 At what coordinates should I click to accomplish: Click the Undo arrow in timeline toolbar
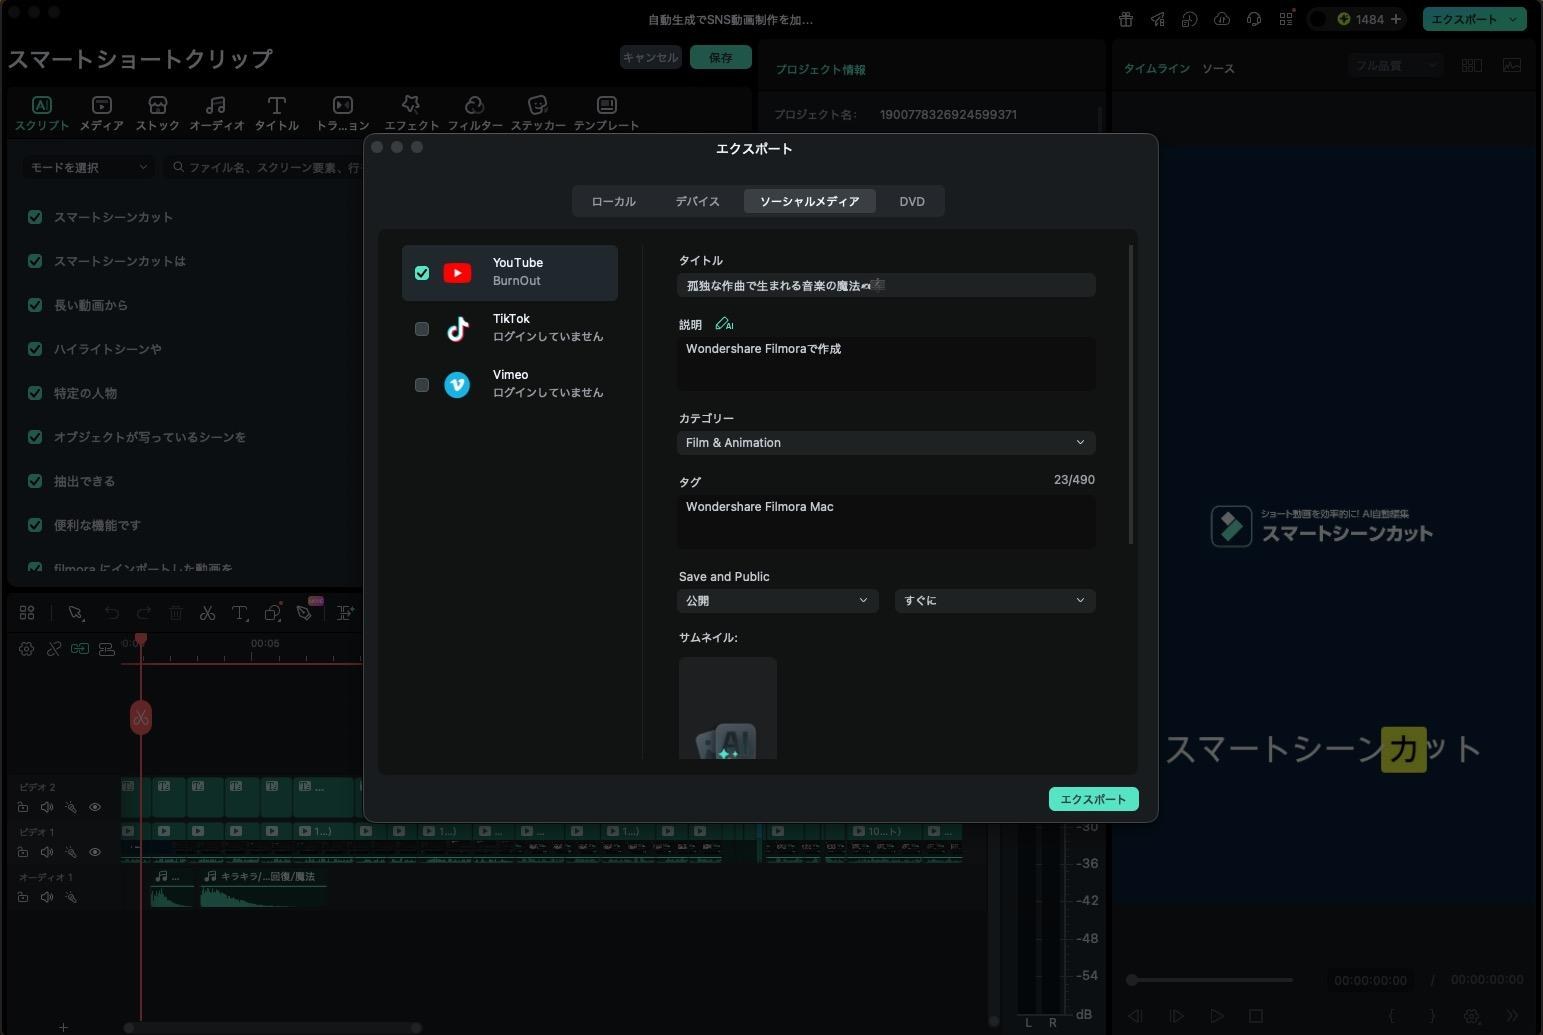tap(111, 613)
